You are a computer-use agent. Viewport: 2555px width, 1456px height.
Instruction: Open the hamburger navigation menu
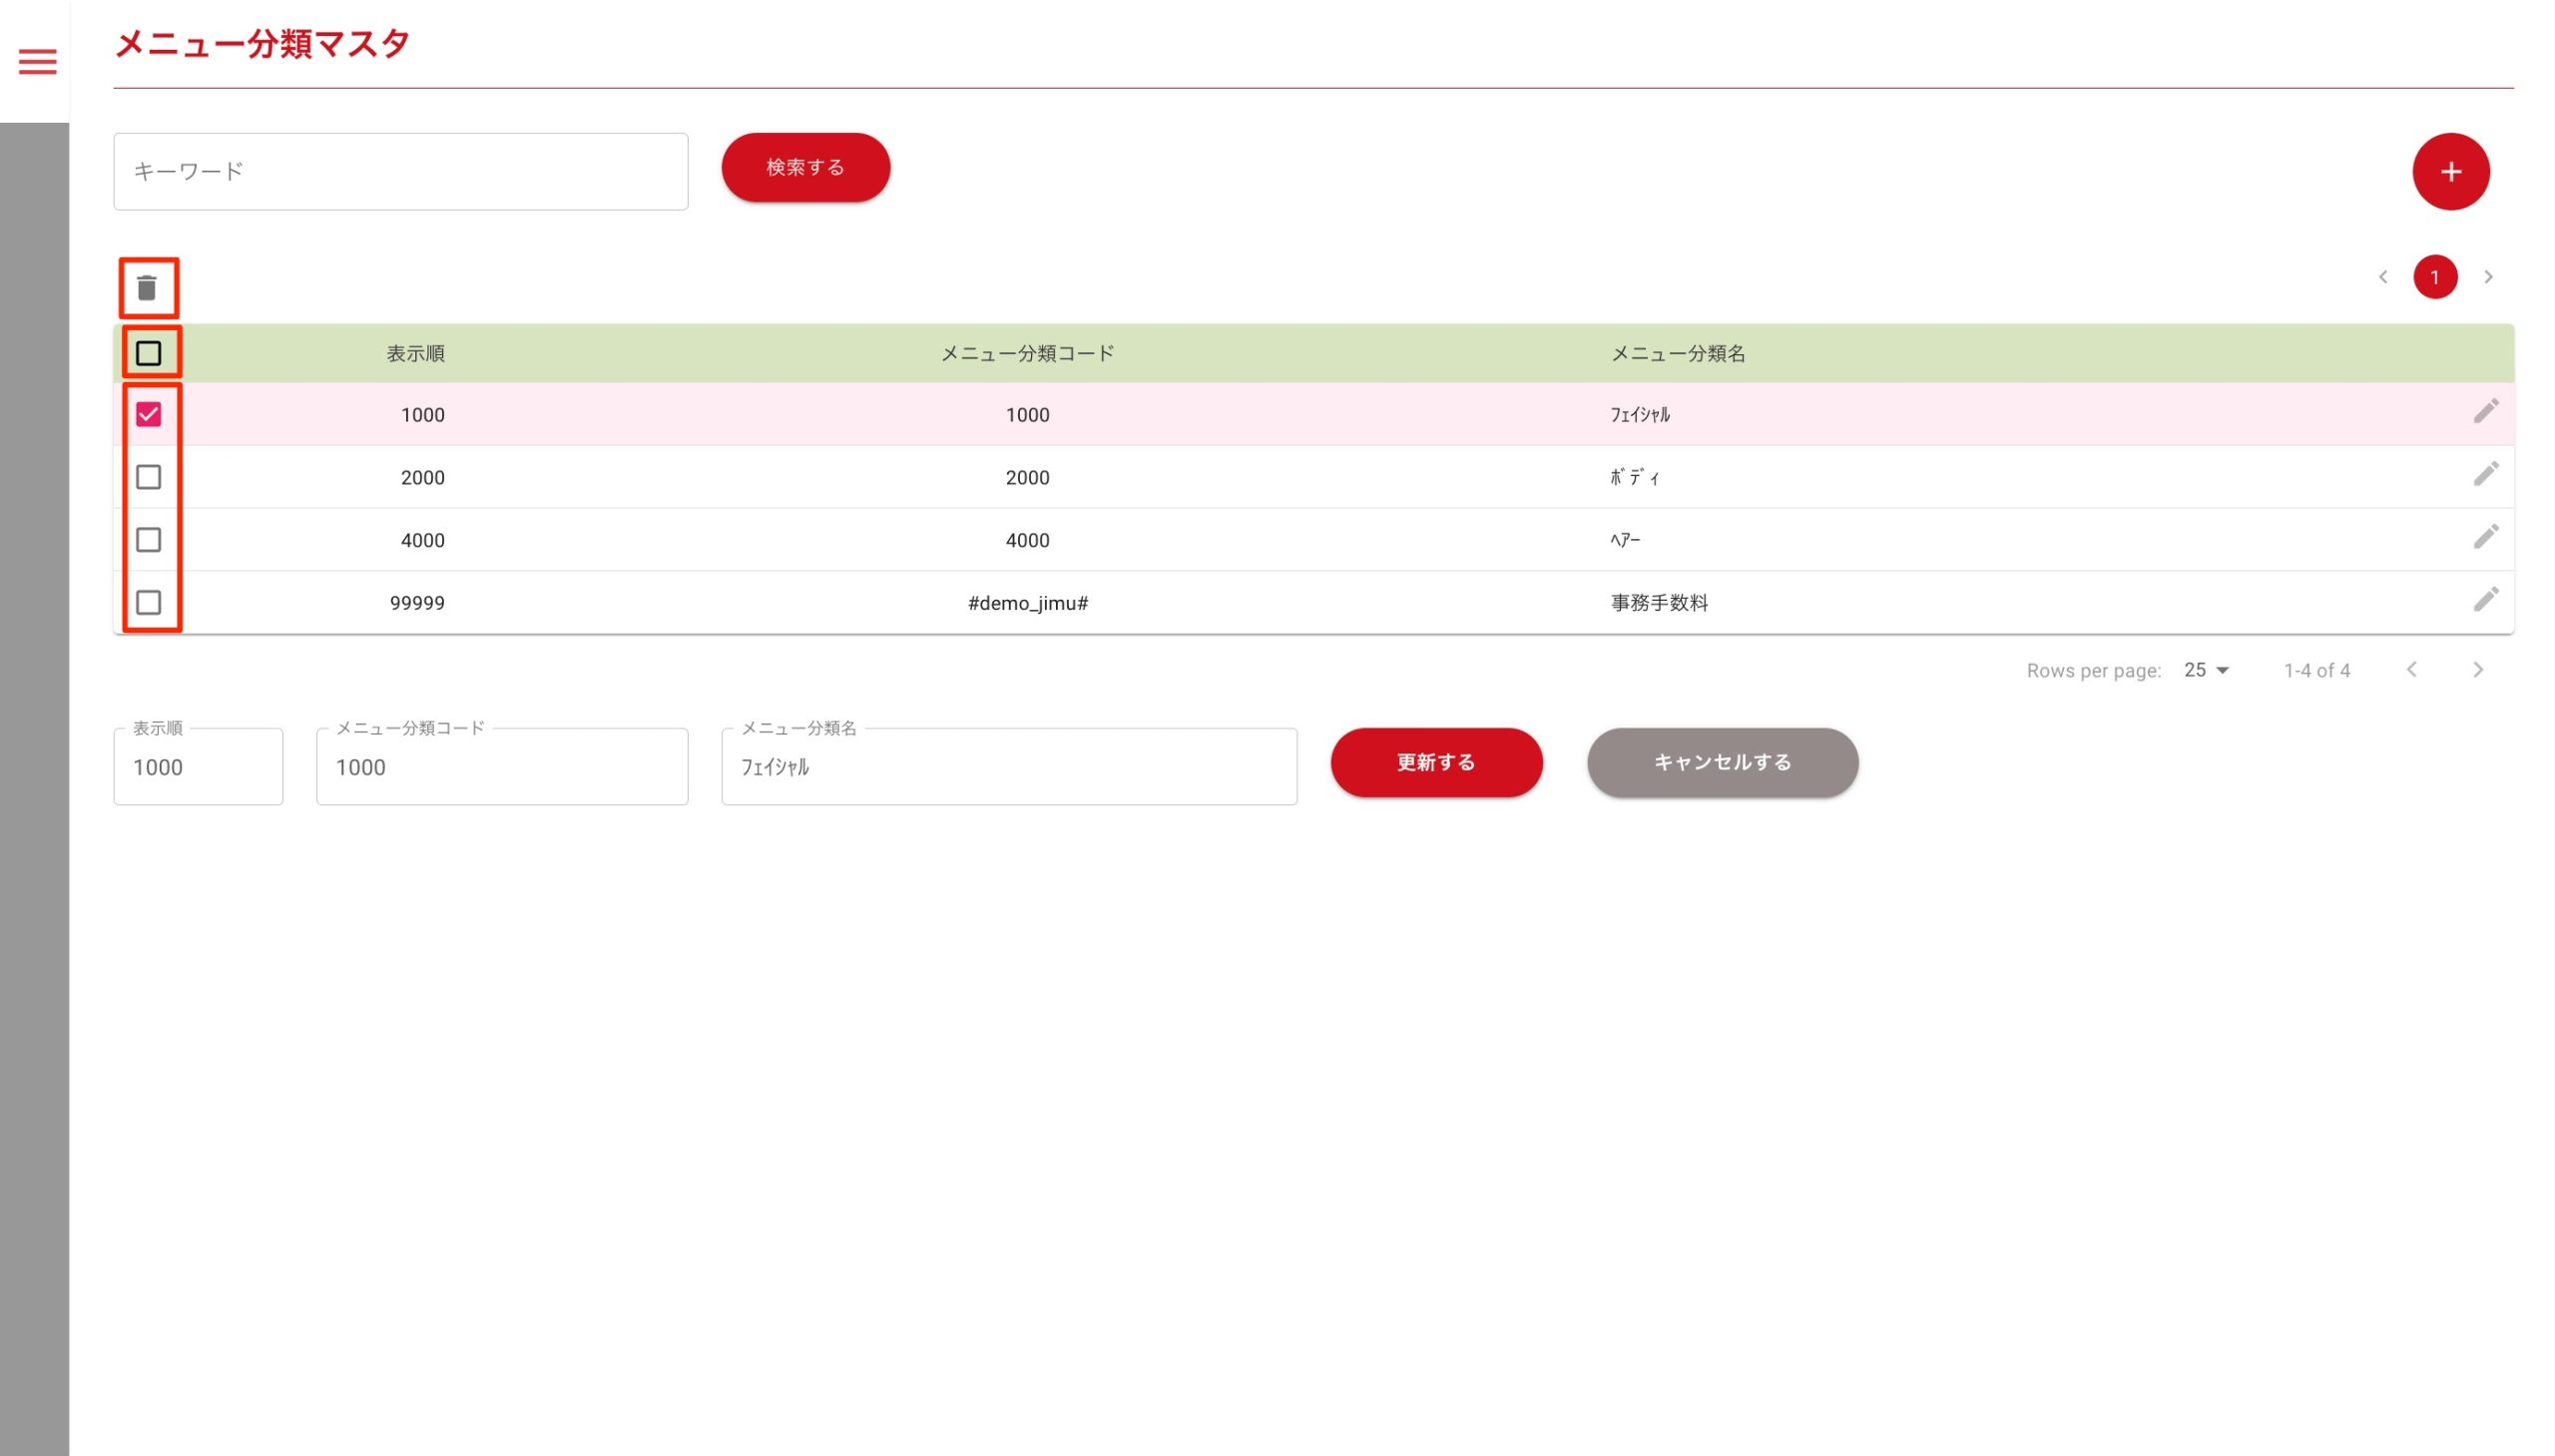point(37,62)
